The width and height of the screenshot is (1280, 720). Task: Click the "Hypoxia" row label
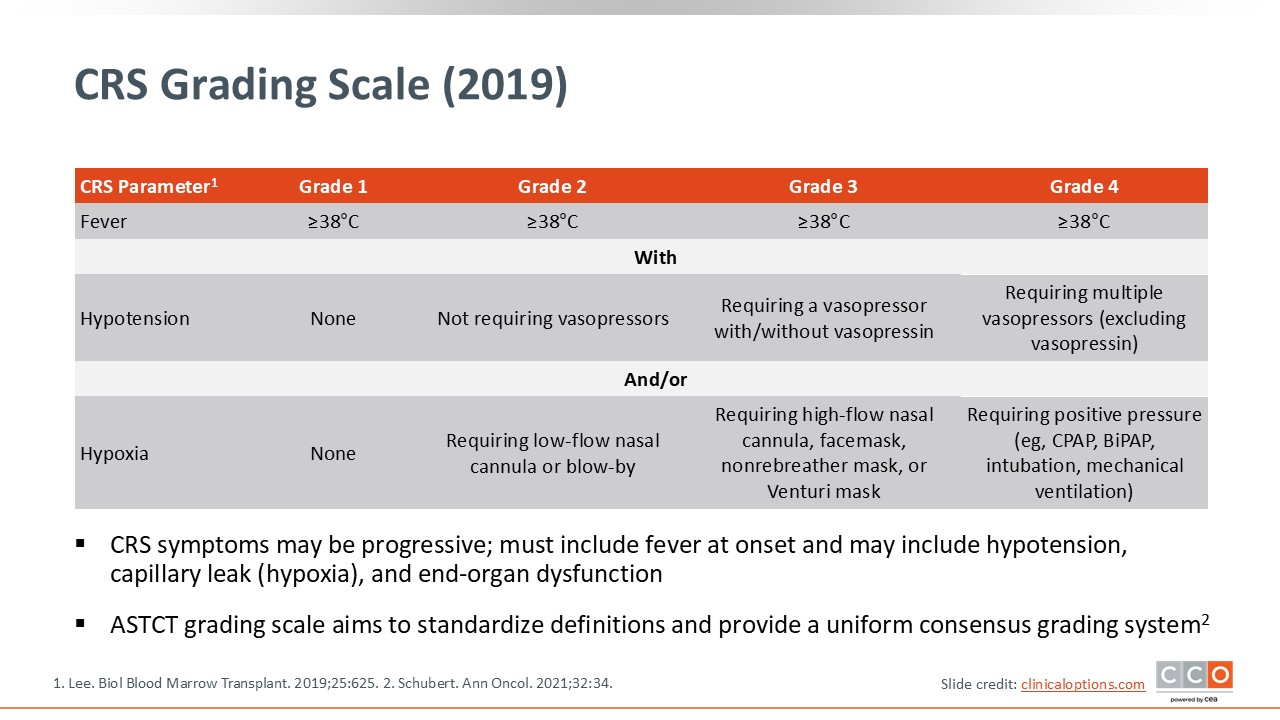[114, 453]
